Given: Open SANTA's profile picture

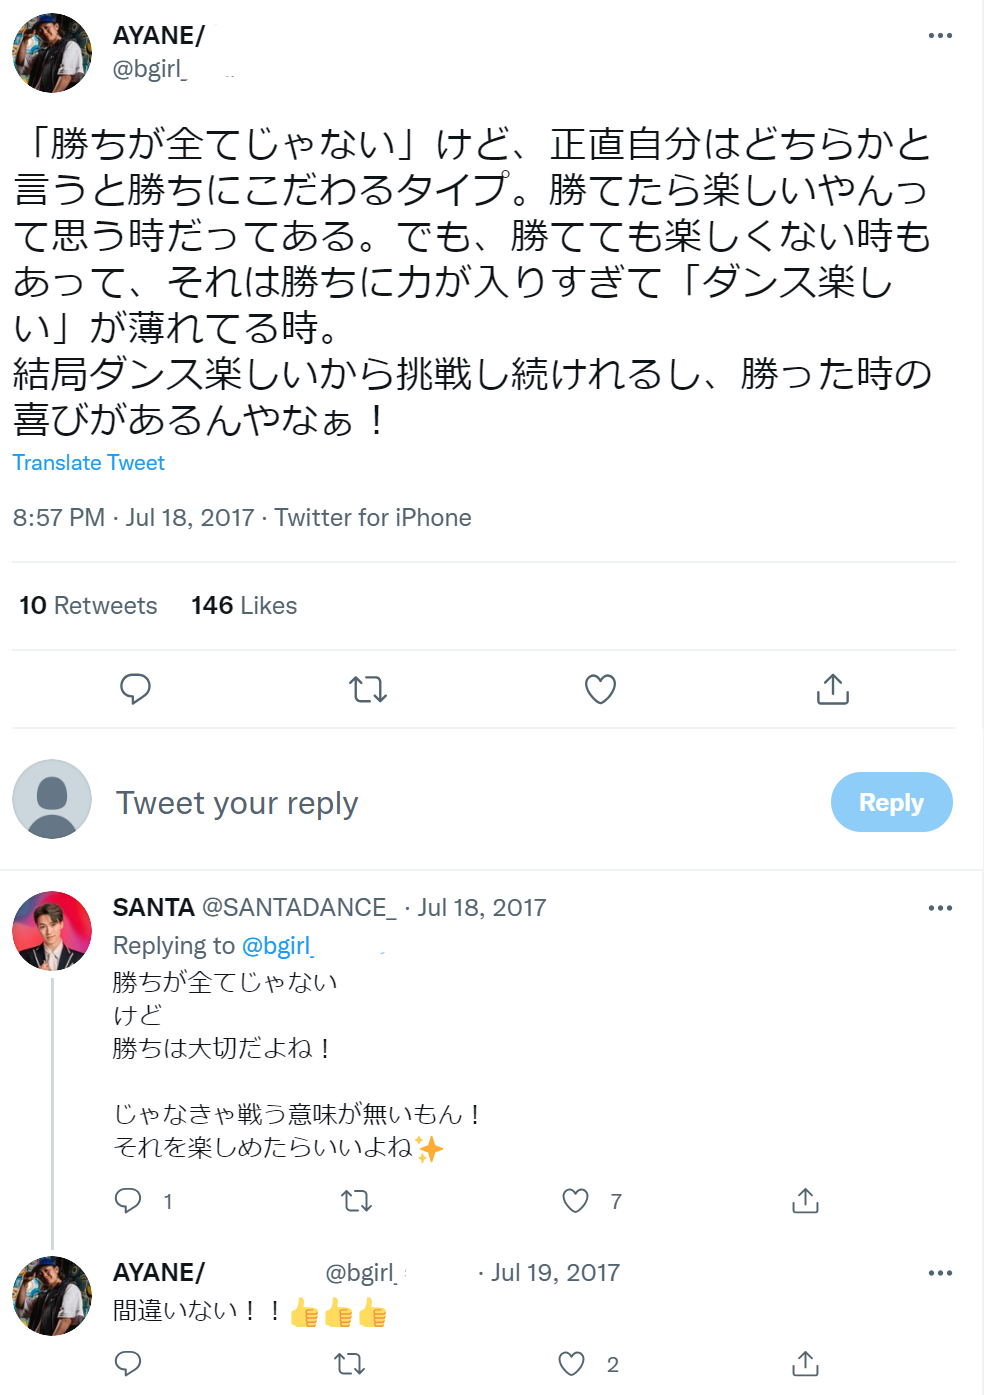Looking at the screenshot, I should click(52, 931).
